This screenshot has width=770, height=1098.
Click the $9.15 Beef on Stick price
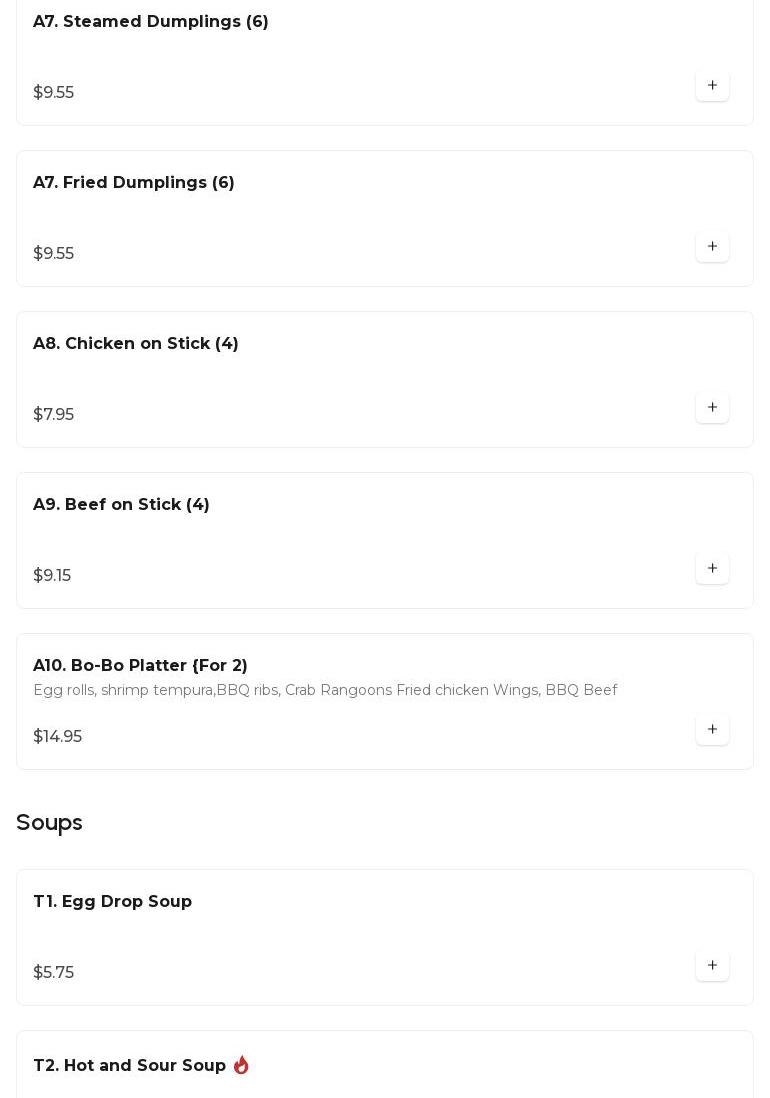click(52, 576)
